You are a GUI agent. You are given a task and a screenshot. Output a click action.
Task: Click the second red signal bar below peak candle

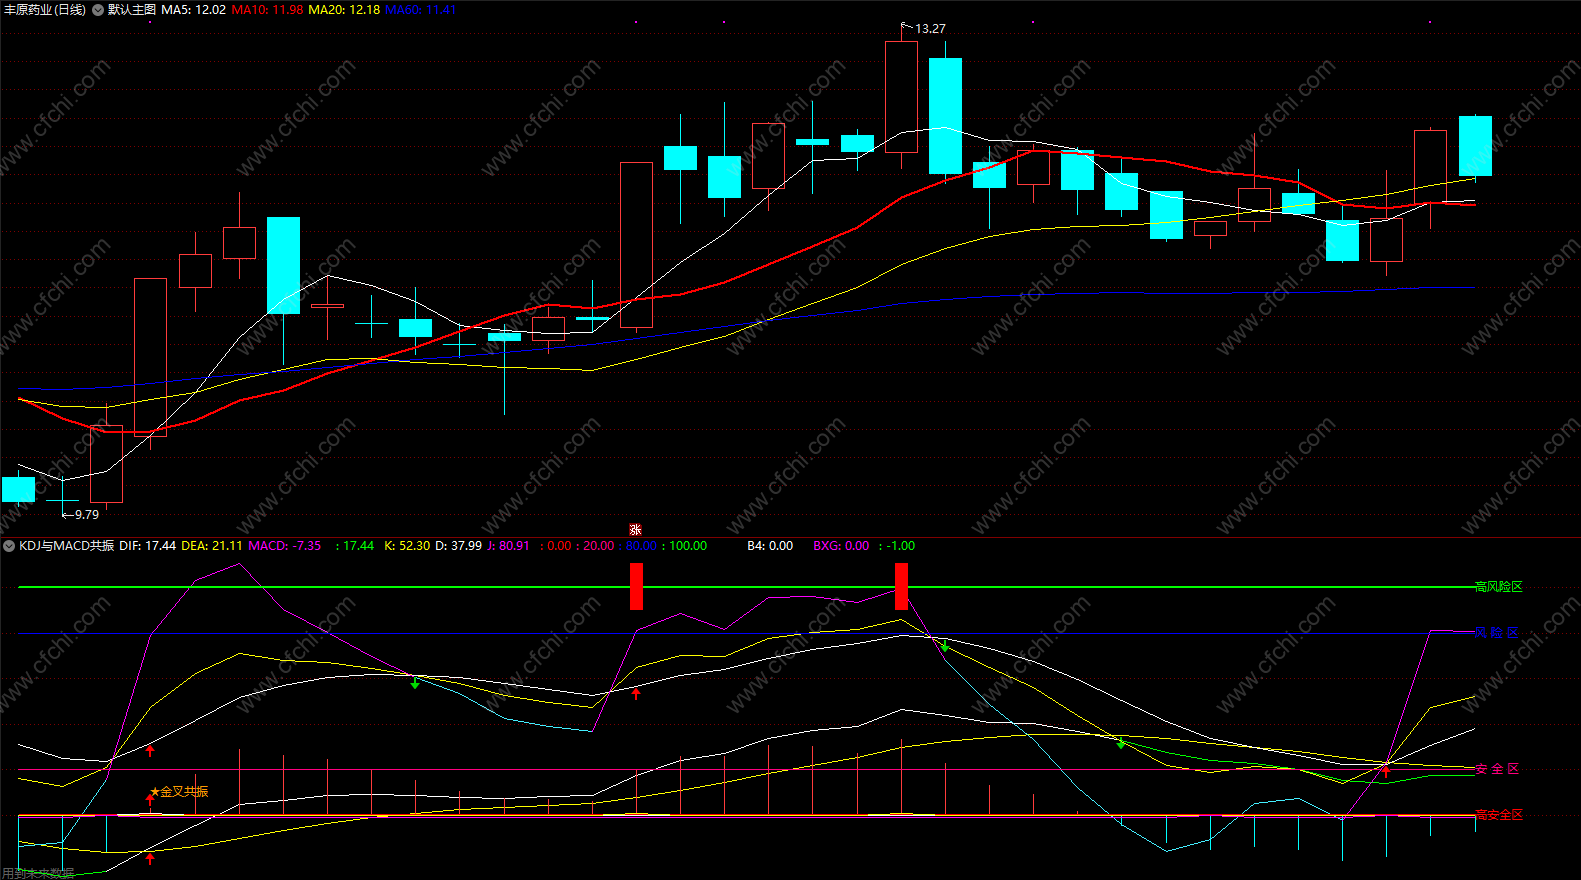(x=901, y=586)
